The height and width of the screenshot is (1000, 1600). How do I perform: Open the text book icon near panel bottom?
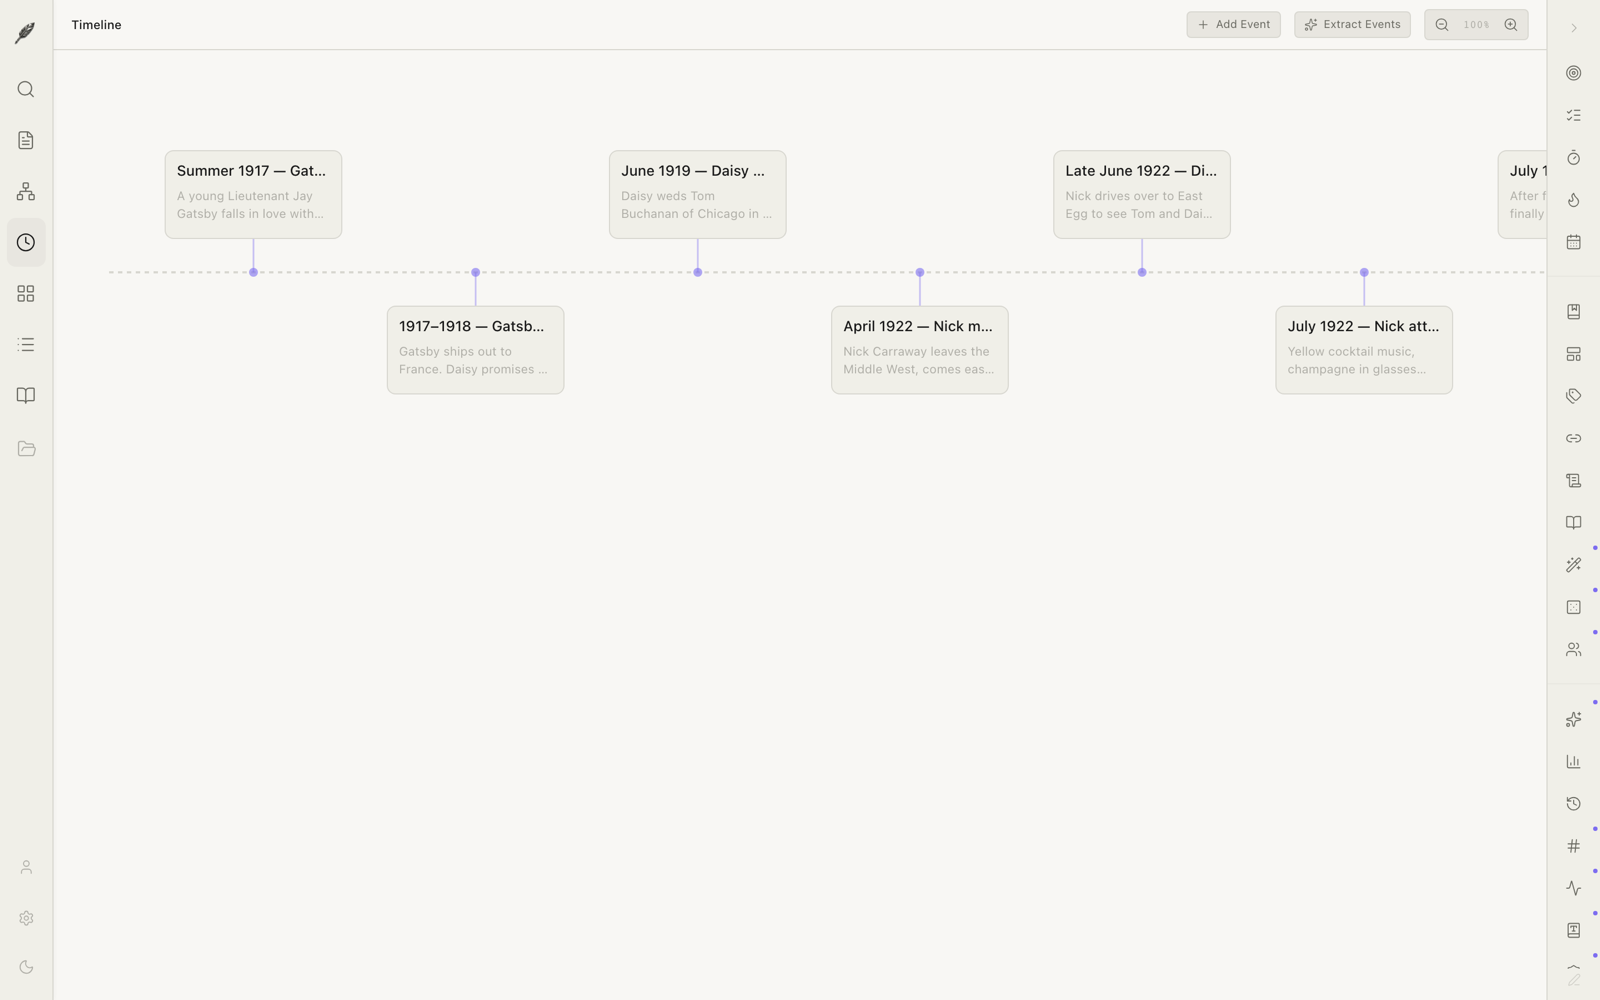[x=1574, y=931]
